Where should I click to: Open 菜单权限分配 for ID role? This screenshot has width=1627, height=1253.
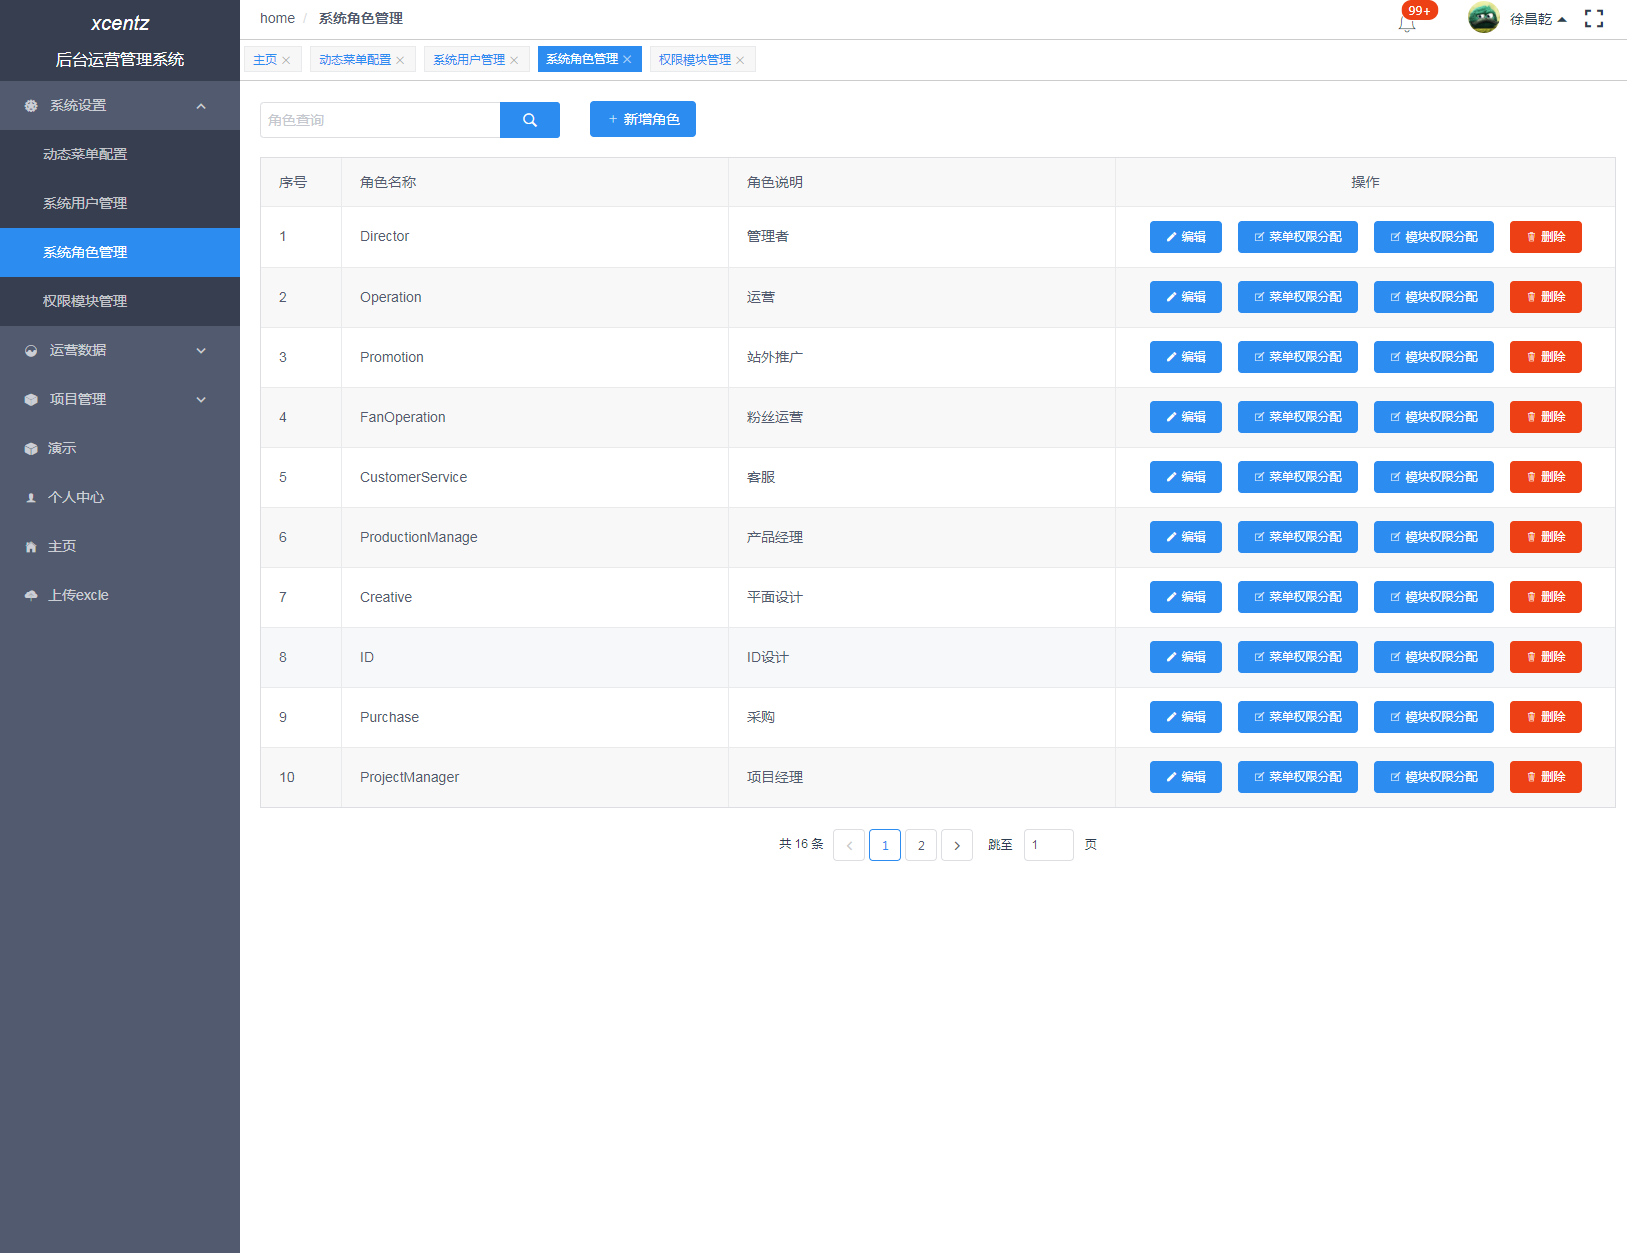[1298, 657]
